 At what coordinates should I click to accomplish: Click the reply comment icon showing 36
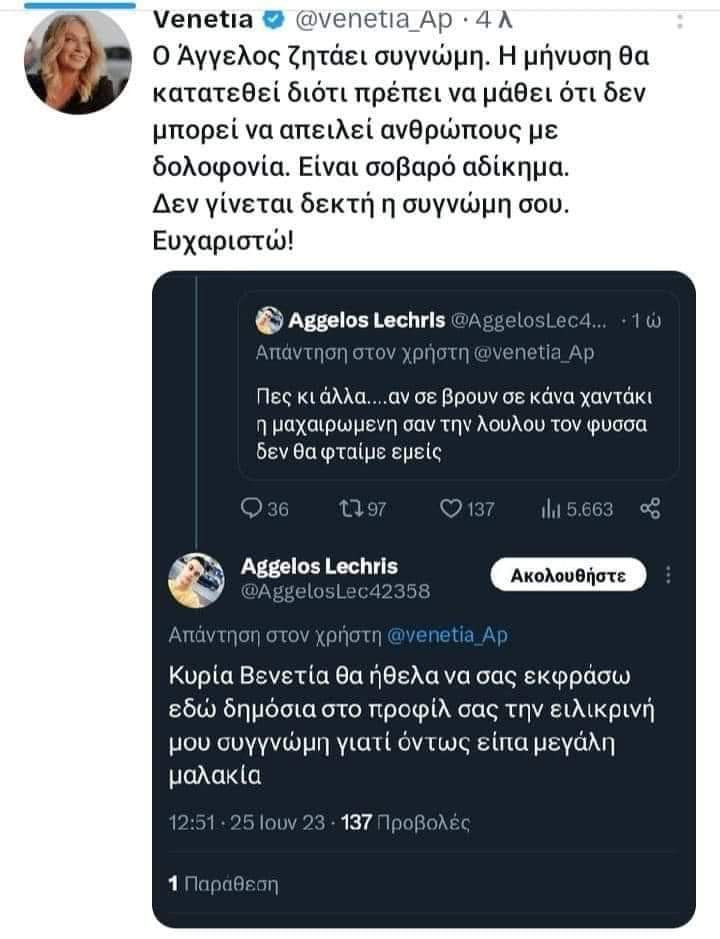point(253,509)
